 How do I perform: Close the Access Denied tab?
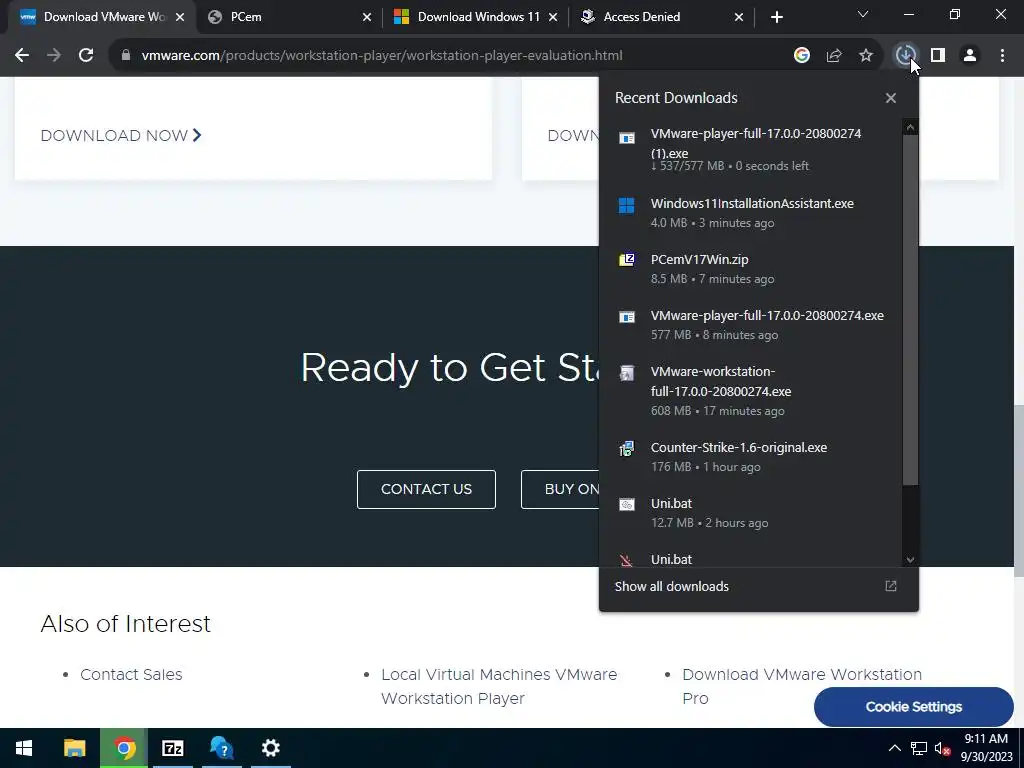click(x=739, y=18)
